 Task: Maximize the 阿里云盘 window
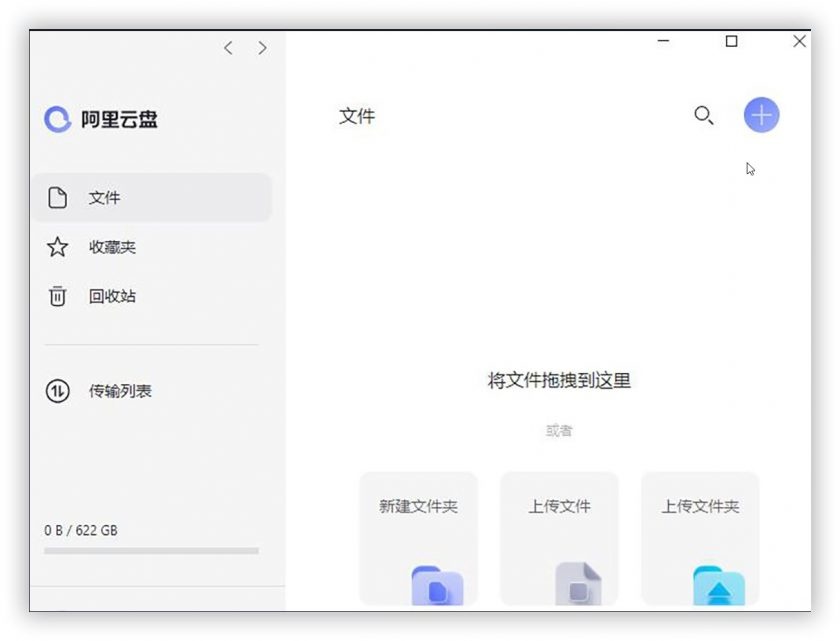pos(731,42)
